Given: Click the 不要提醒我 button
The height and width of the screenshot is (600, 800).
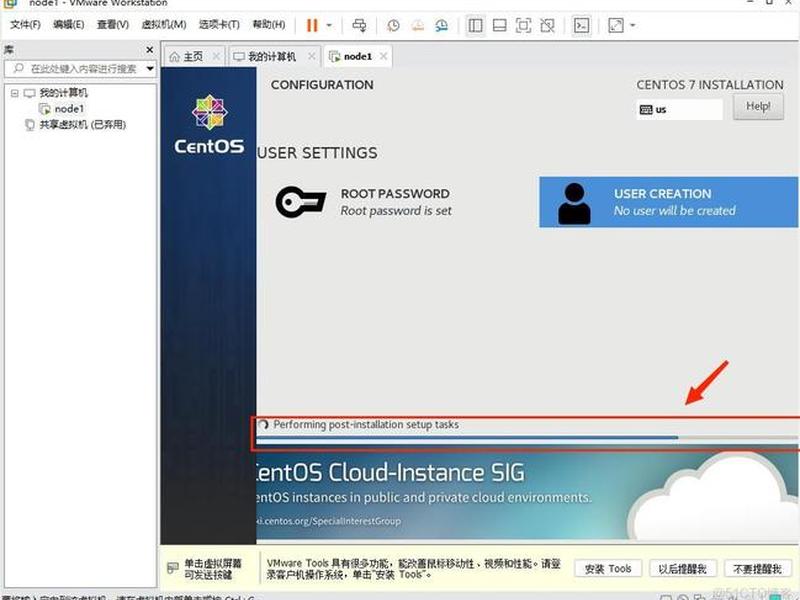Looking at the screenshot, I should (758, 568).
